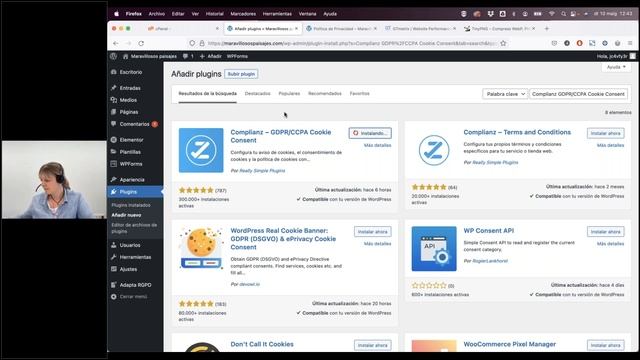Switch to the Favoritos tab

tap(360, 94)
